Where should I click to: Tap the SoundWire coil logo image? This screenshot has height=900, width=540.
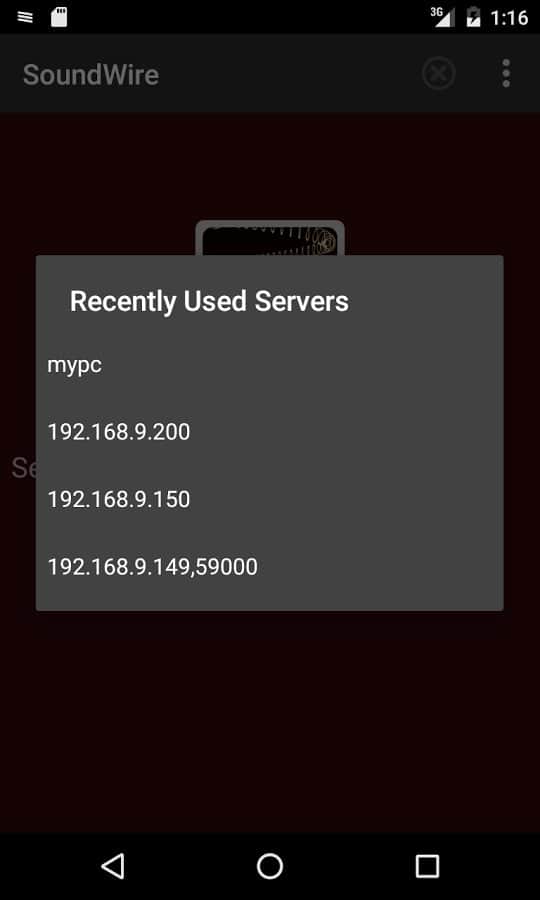coord(270,238)
